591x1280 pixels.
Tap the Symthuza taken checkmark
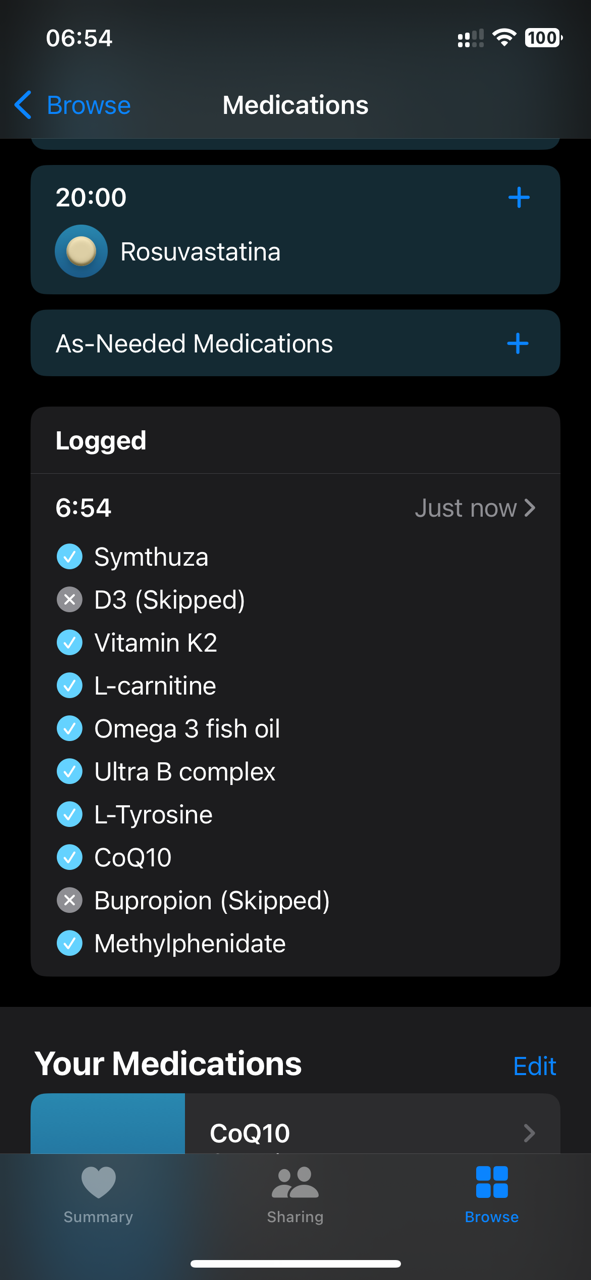point(69,557)
